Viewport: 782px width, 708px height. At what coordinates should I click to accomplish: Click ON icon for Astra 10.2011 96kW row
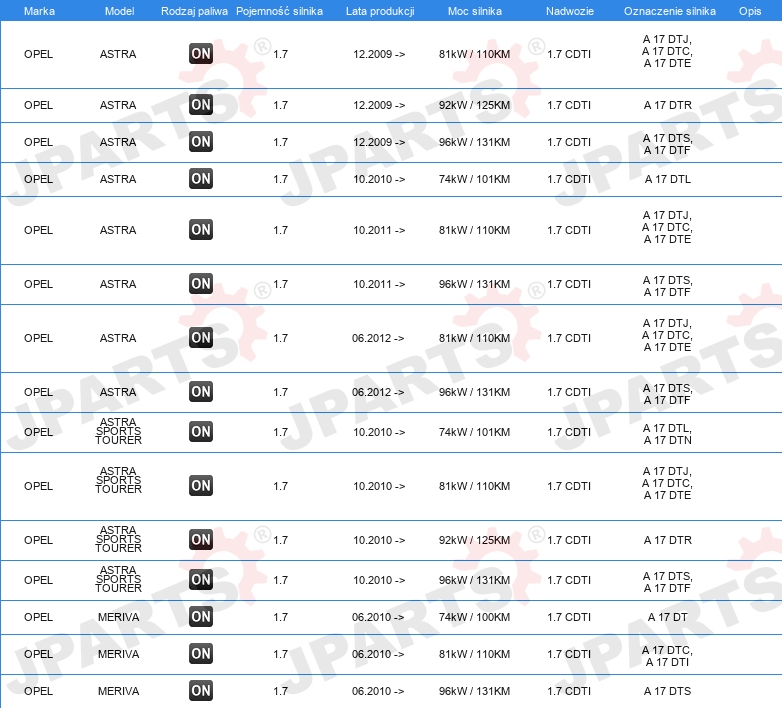(201, 284)
